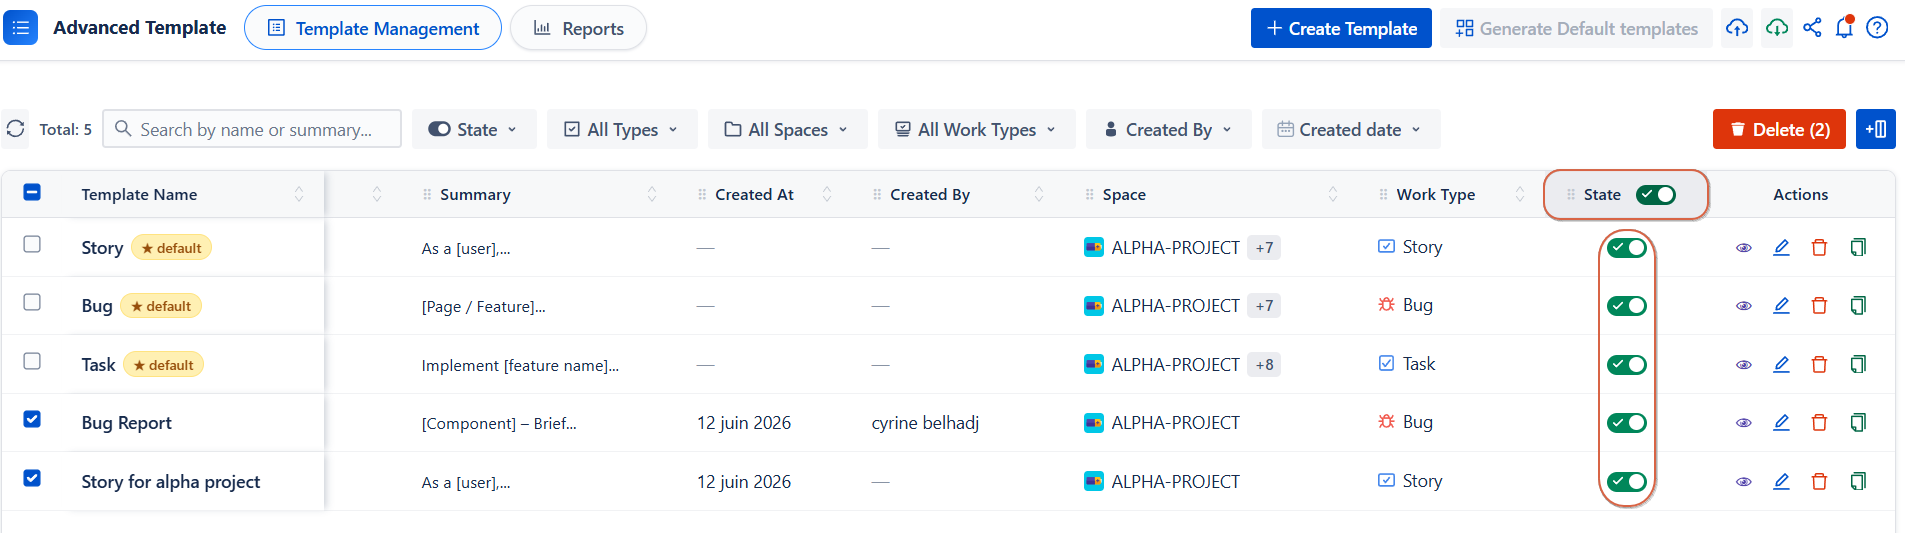This screenshot has width=1905, height=533.
Task: Click Generate Default templates button
Action: (x=1576, y=28)
